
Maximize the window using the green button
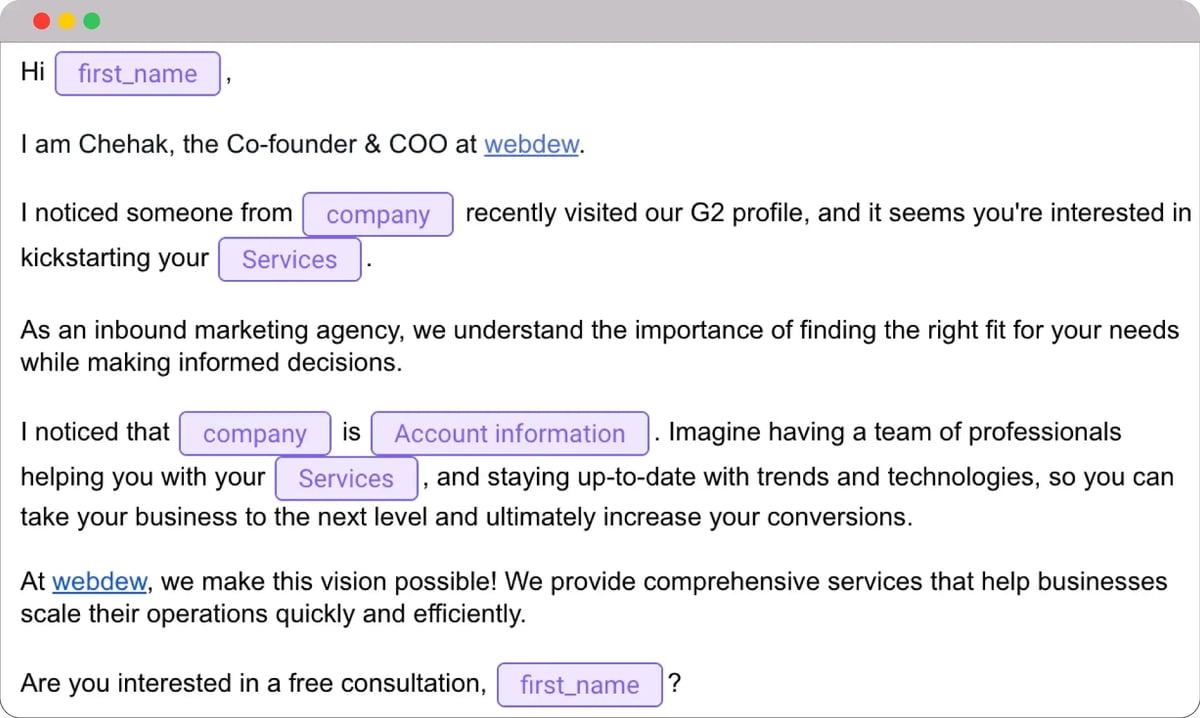(x=92, y=21)
